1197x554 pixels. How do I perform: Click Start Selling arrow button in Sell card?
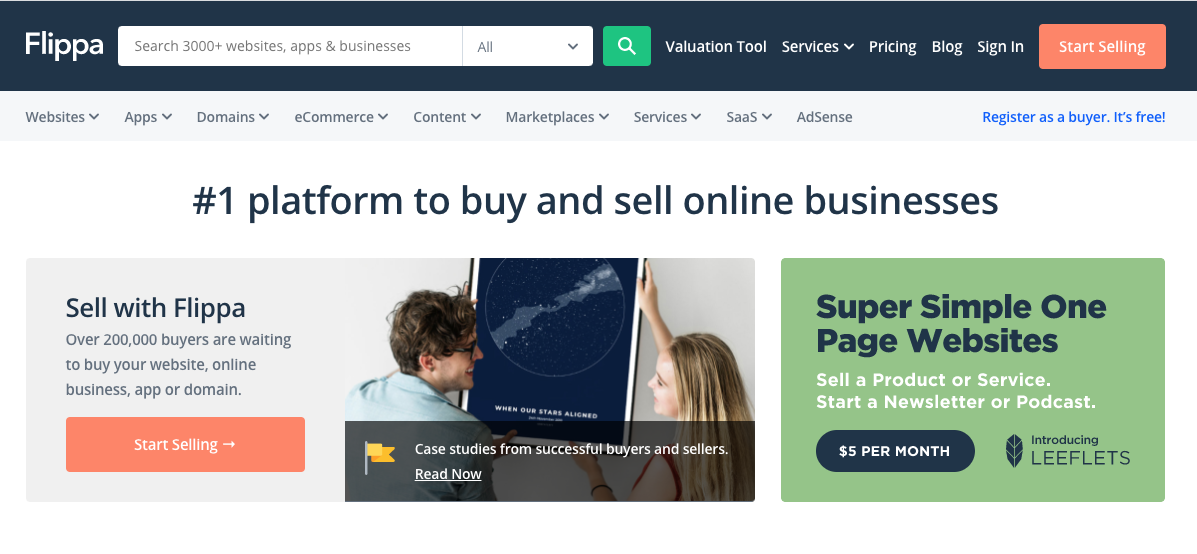click(186, 444)
